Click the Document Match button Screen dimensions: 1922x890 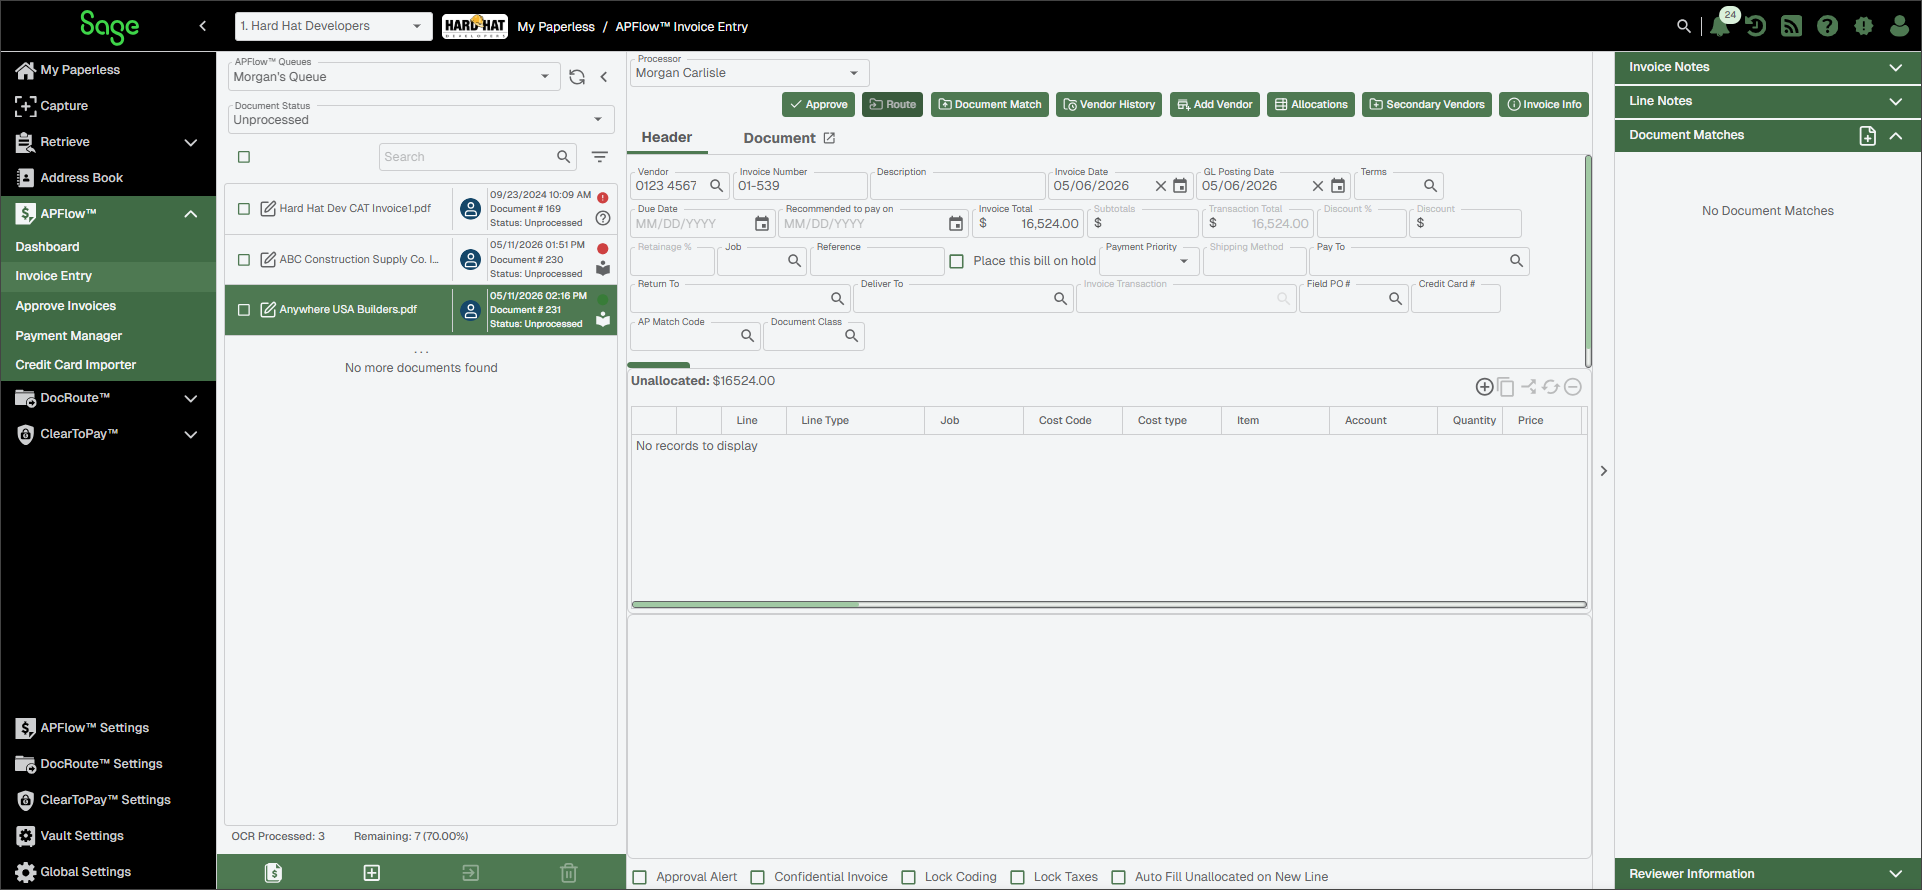[x=990, y=105]
